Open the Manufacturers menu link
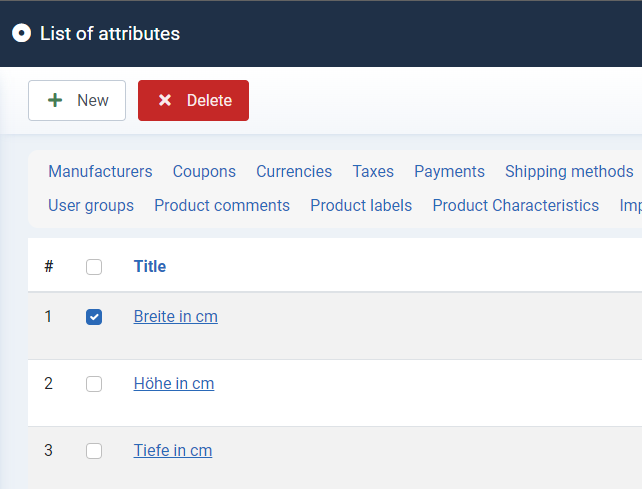642x489 pixels. [x=100, y=171]
